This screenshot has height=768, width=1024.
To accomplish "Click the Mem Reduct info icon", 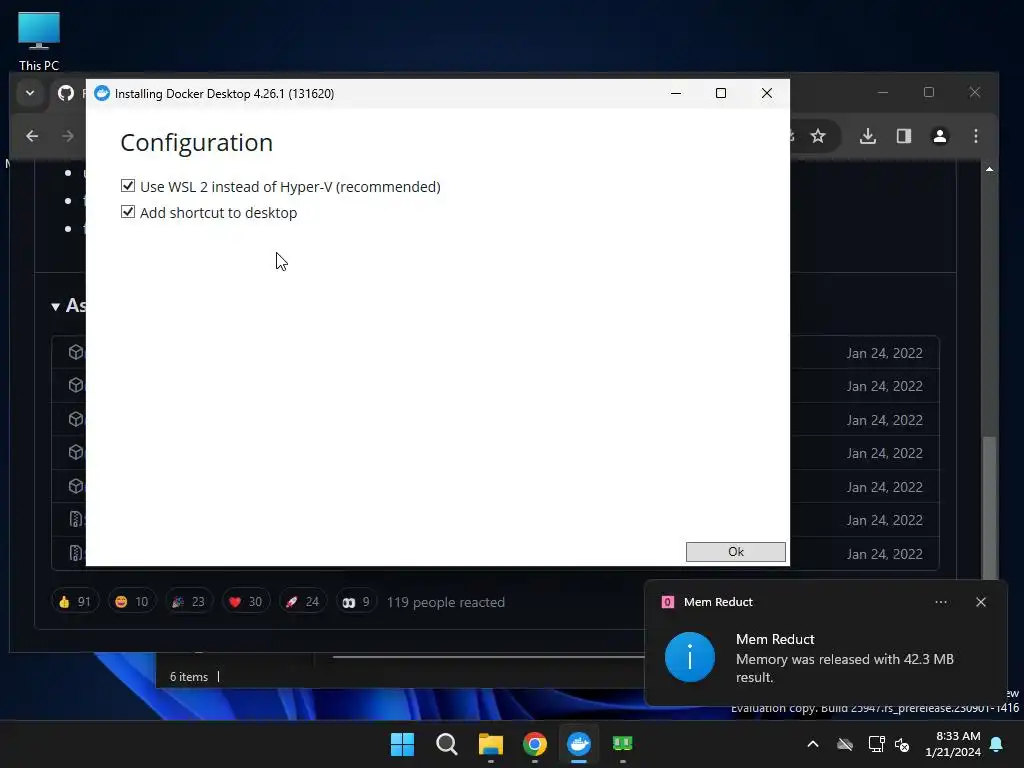I will point(690,657).
